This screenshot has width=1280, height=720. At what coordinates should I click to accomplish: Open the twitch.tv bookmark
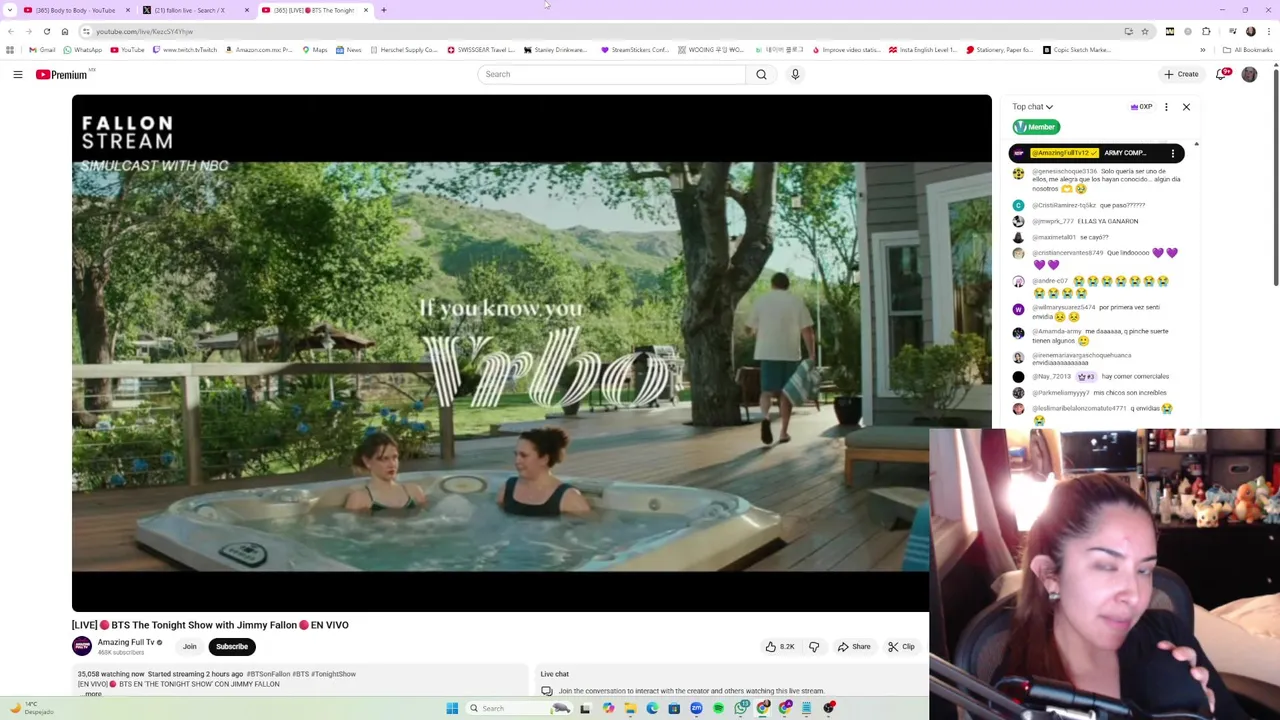(x=185, y=50)
